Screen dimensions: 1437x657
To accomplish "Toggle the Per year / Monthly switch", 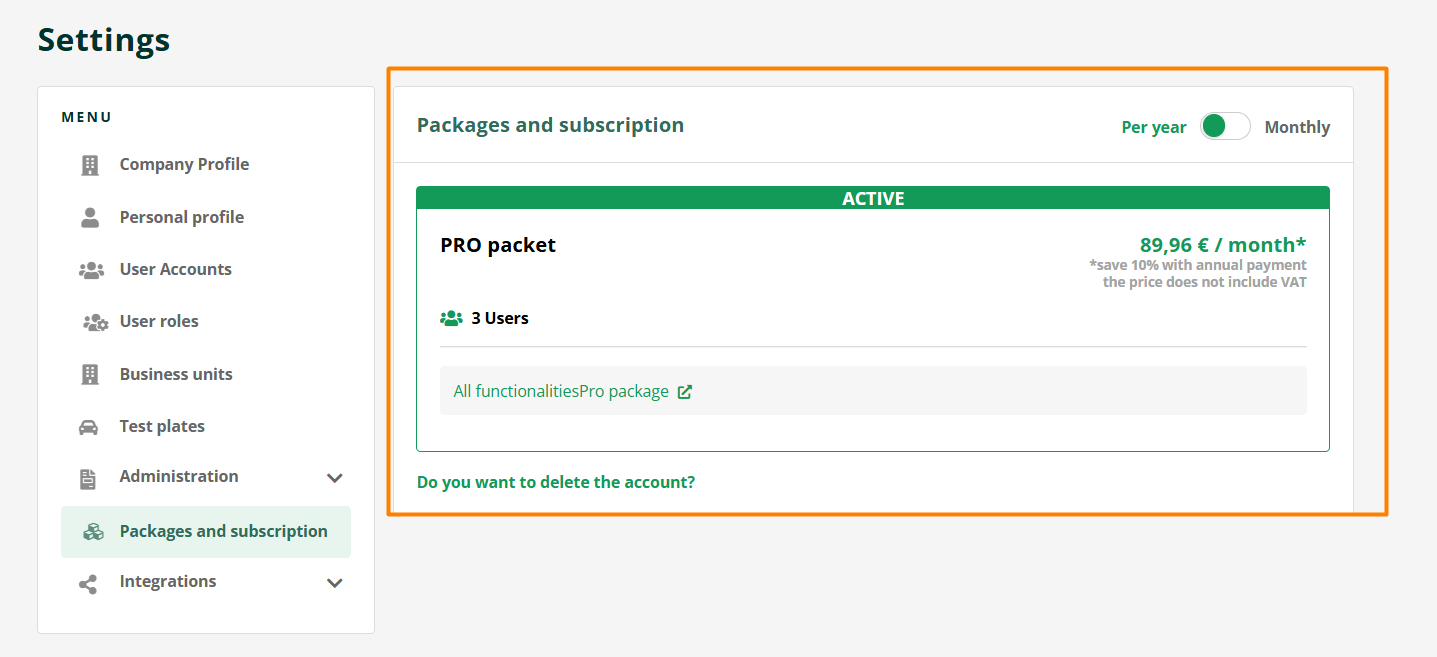I will pos(1225,126).
